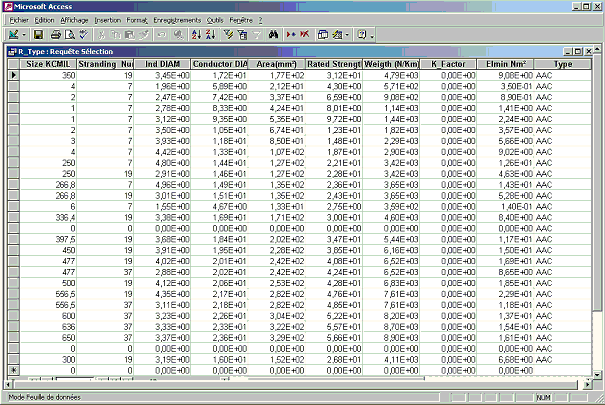Select the Type column header

(x=563, y=64)
